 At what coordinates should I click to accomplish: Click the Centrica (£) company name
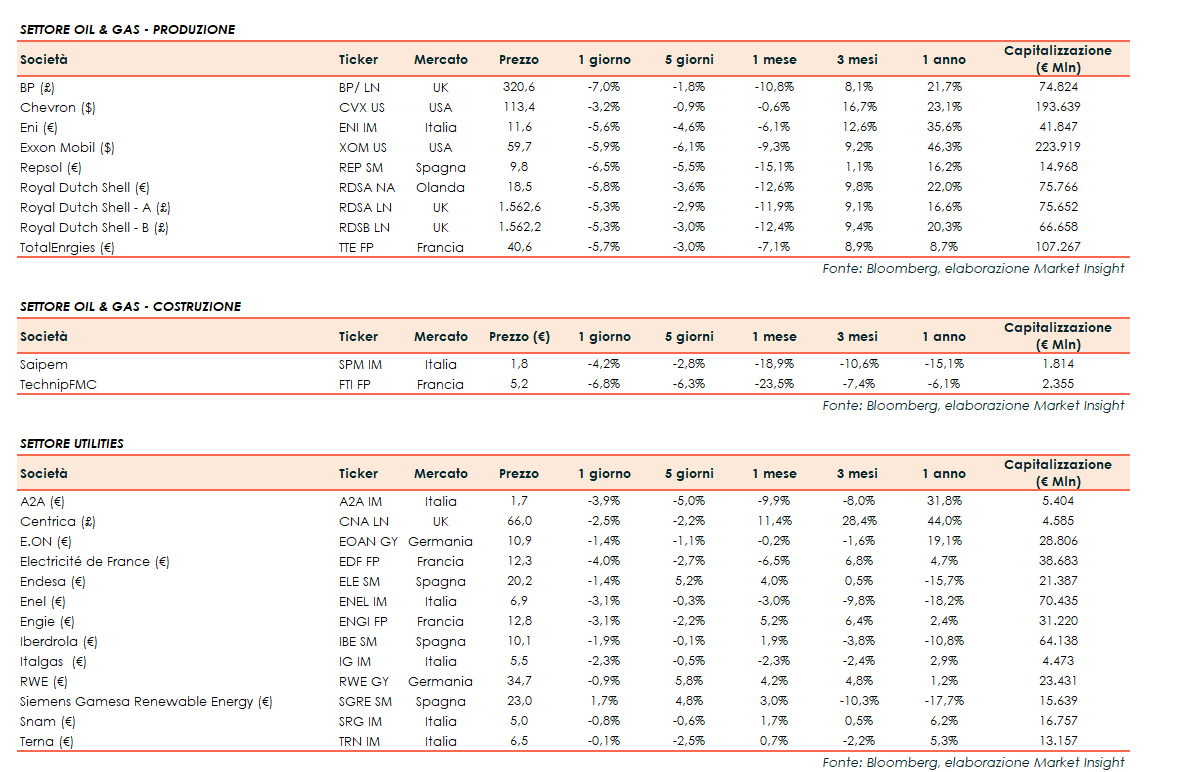[58, 521]
